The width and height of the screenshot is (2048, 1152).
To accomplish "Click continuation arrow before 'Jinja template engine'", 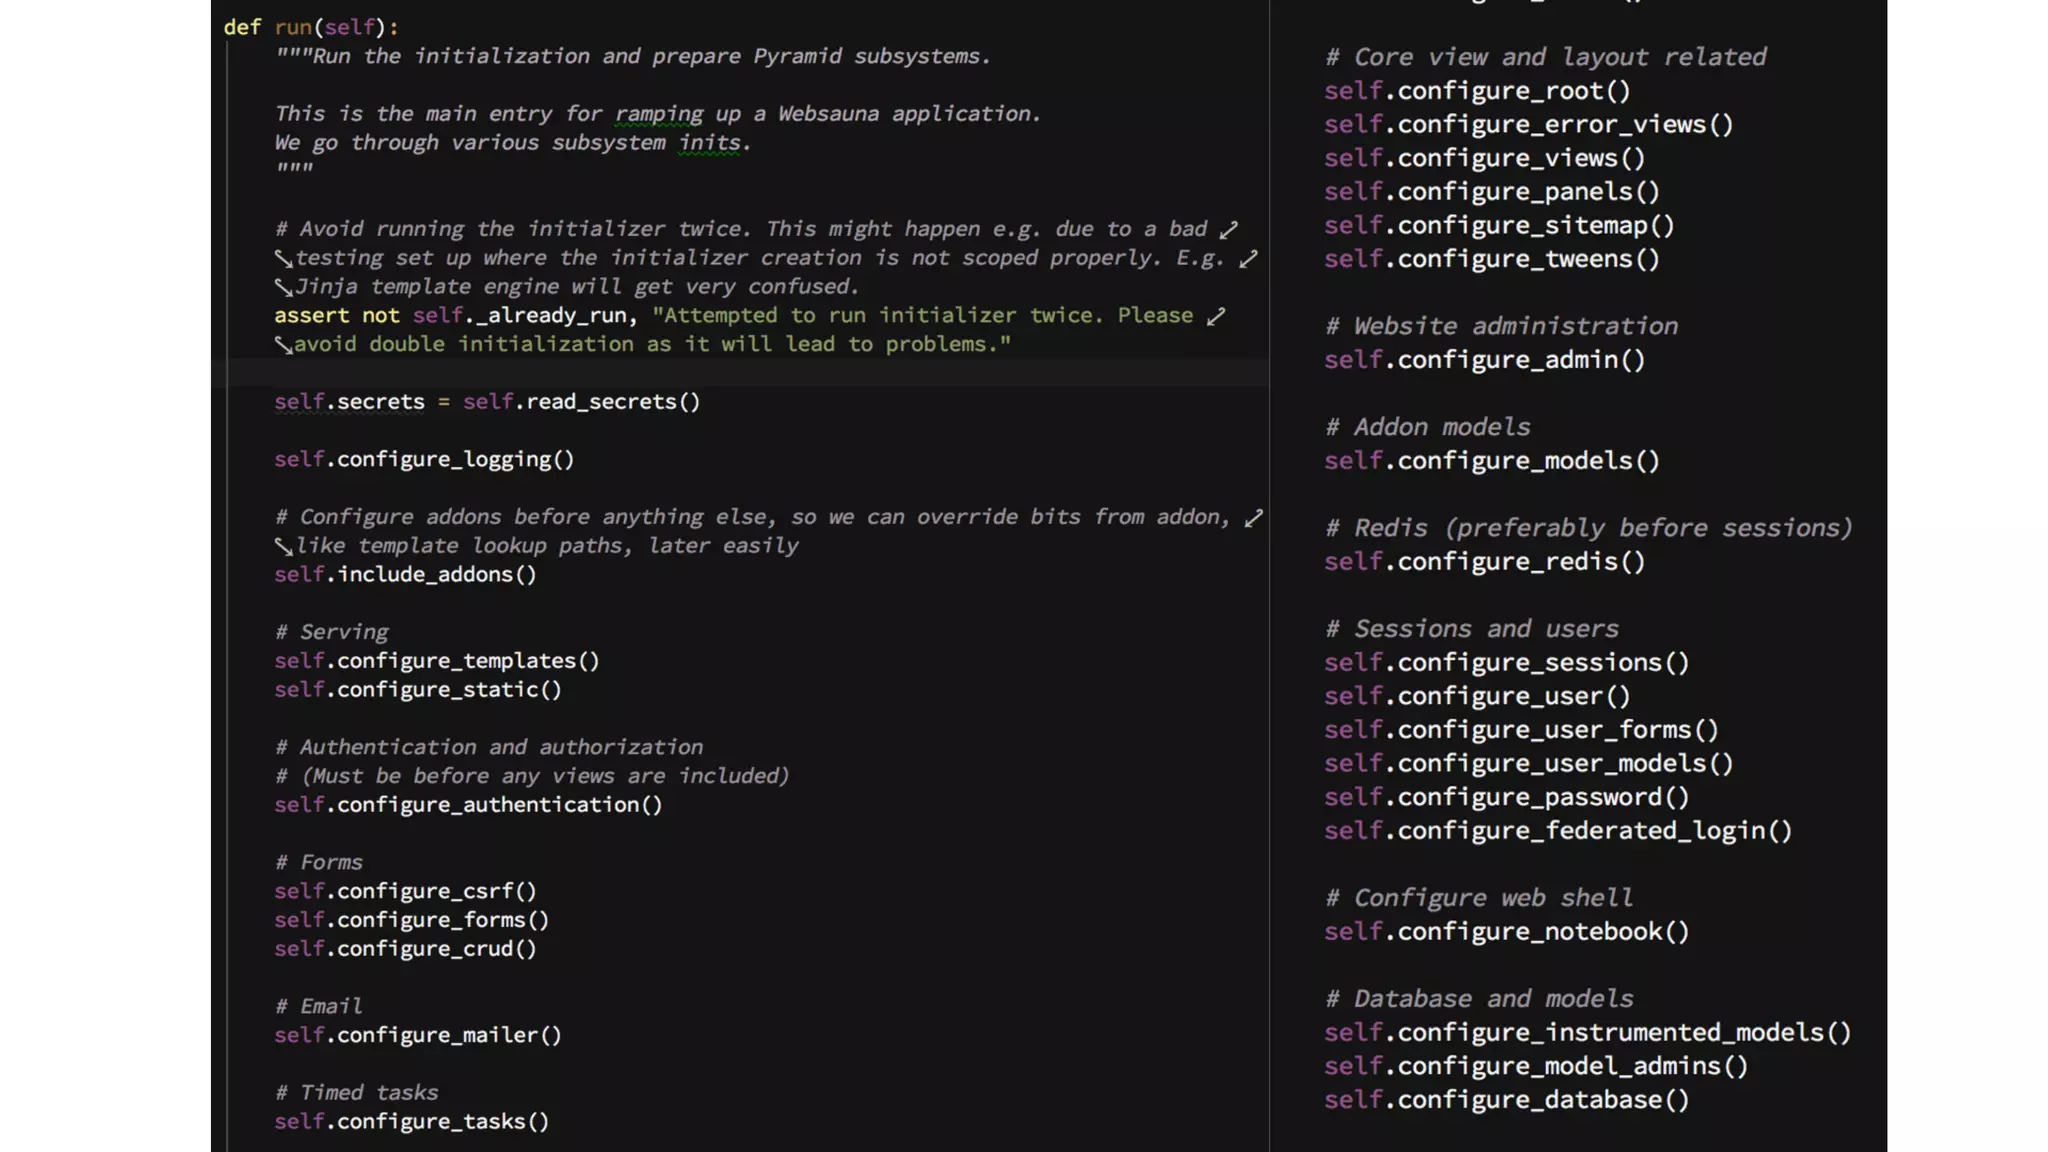I will [x=284, y=288].
